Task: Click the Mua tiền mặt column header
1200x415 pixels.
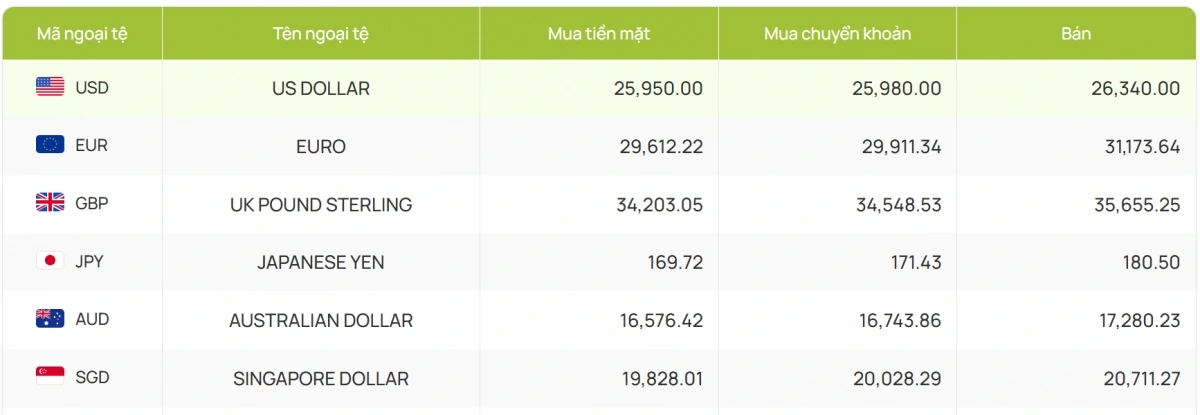Action: (599, 34)
